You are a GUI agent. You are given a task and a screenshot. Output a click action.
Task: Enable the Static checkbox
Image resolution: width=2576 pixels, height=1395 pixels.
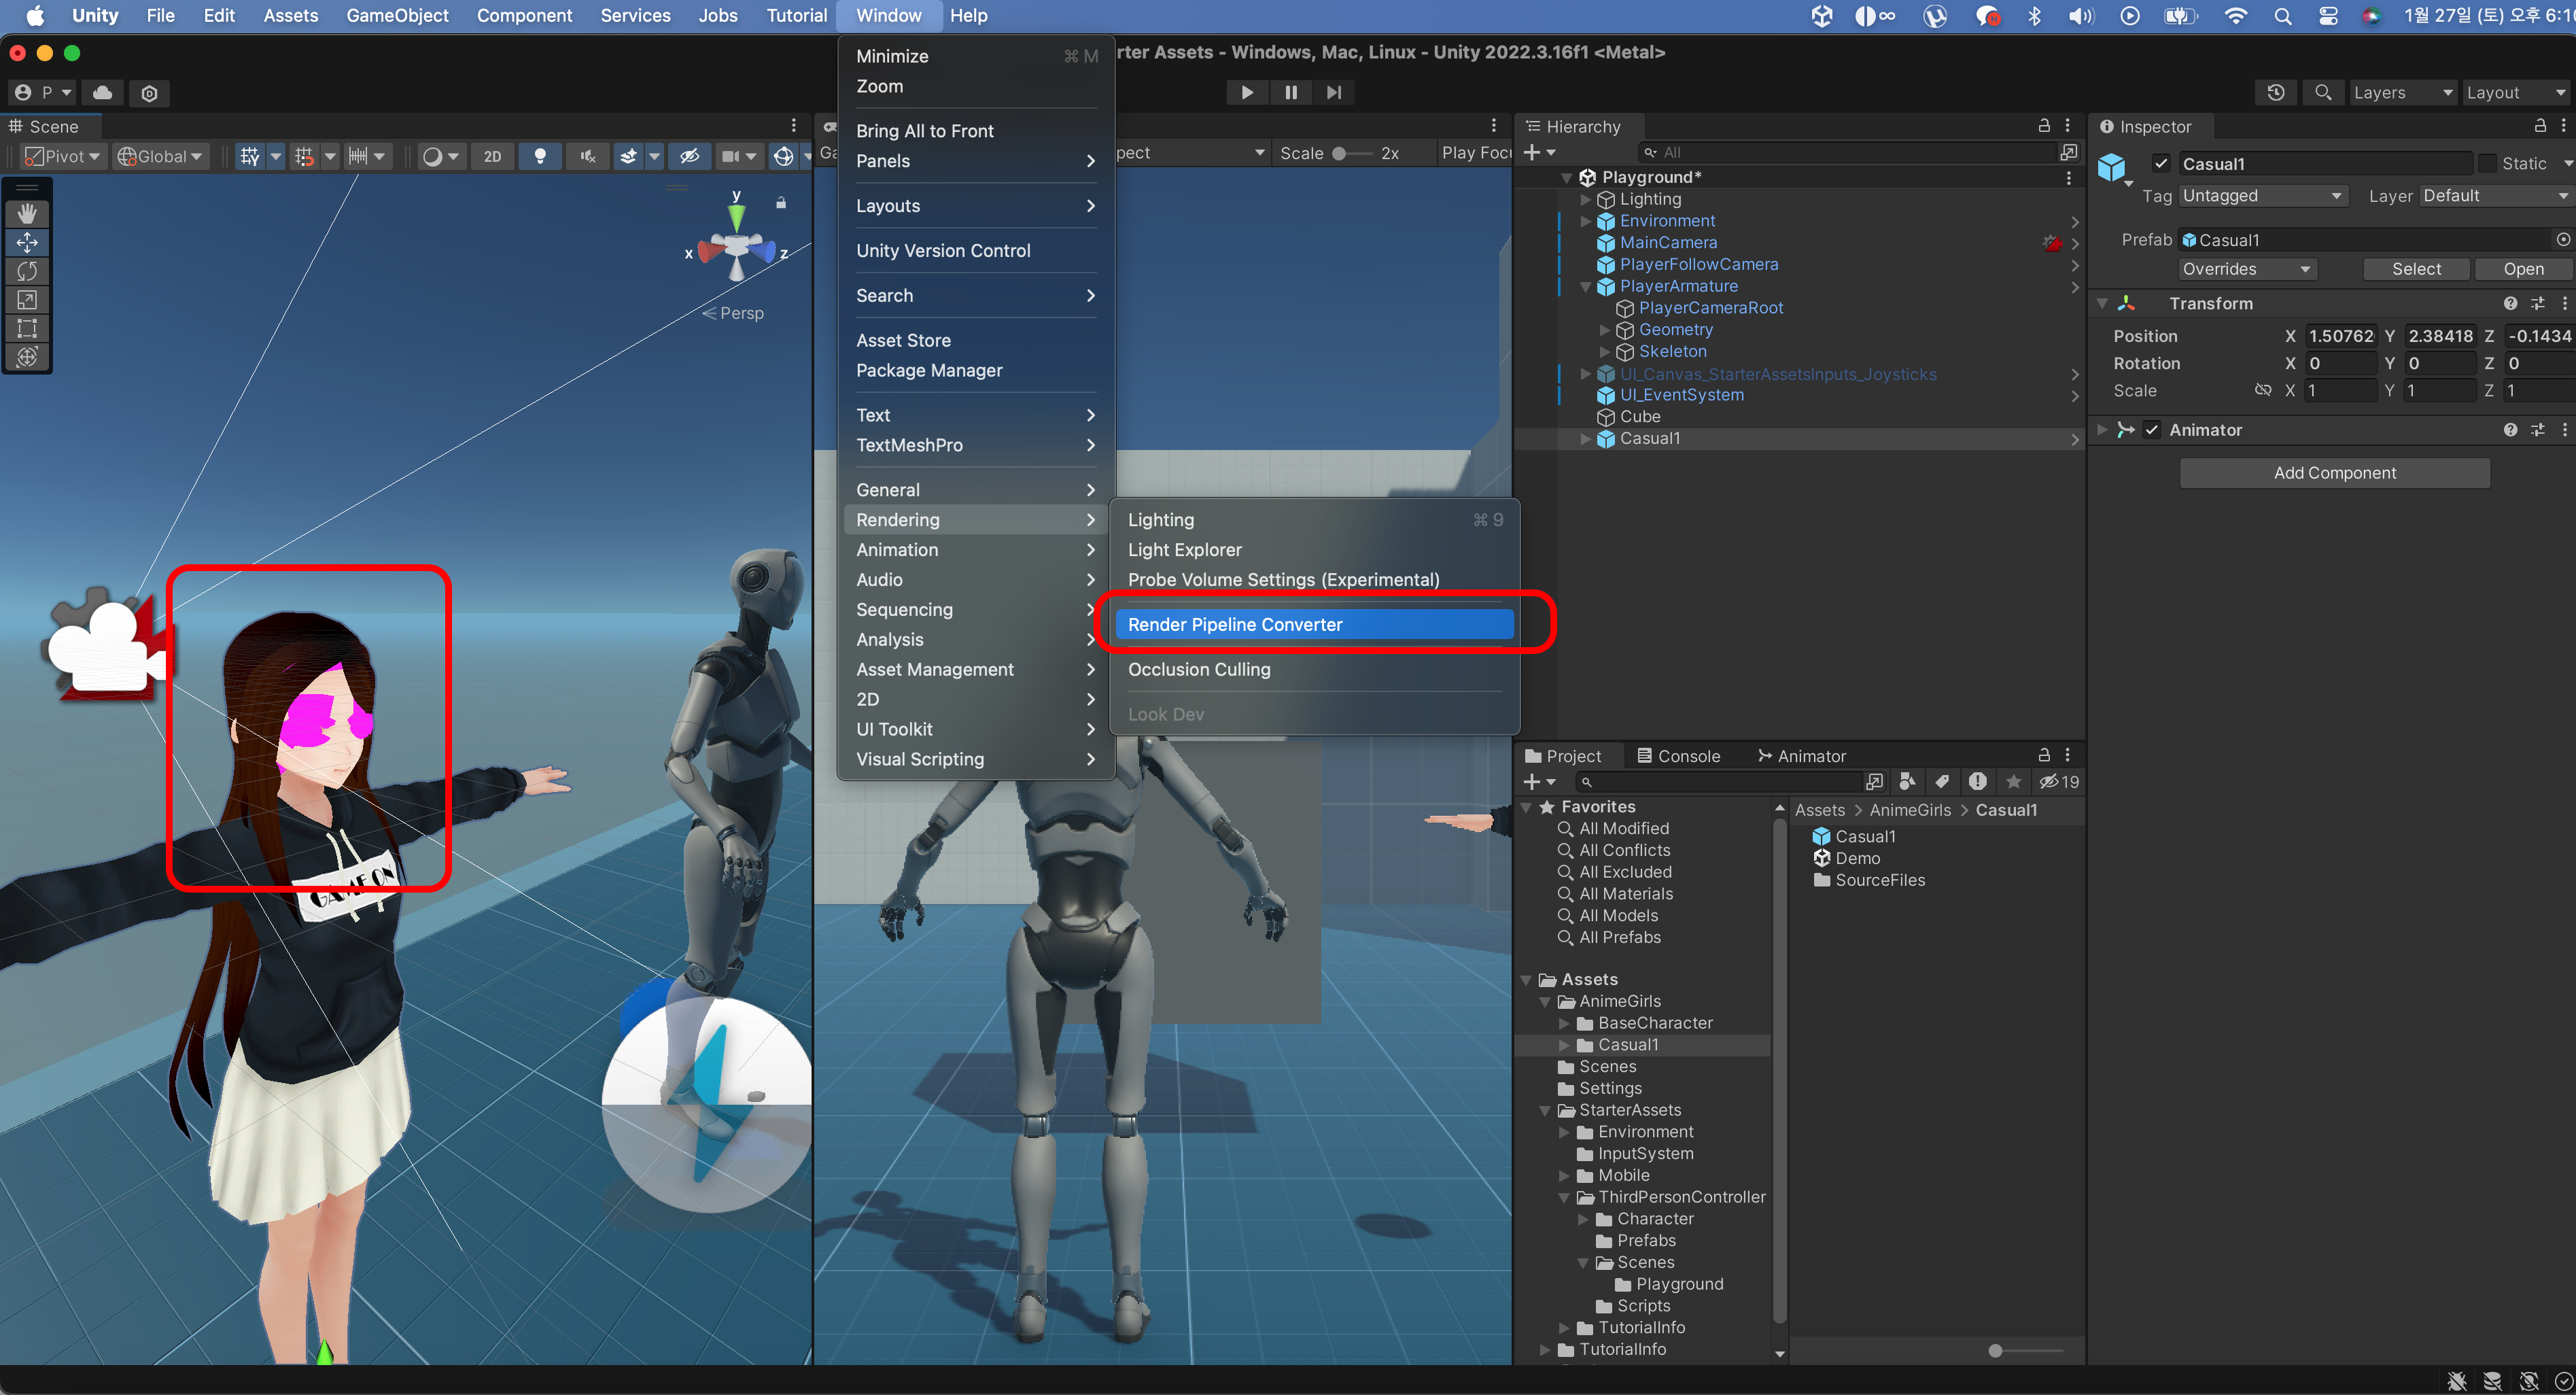click(x=2487, y=163)
